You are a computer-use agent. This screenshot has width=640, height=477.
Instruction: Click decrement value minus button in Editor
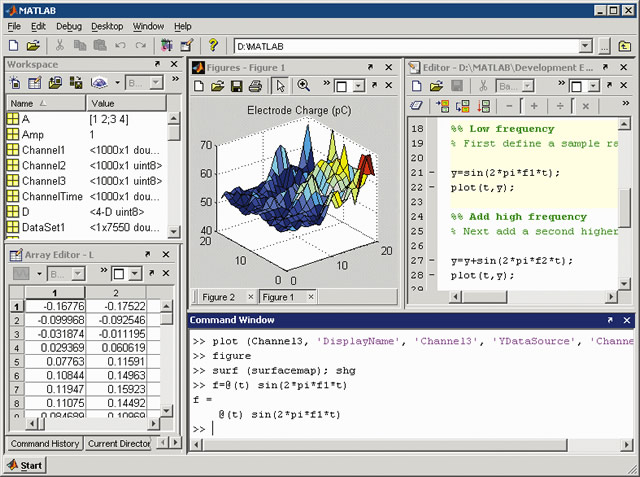(509, 106)
